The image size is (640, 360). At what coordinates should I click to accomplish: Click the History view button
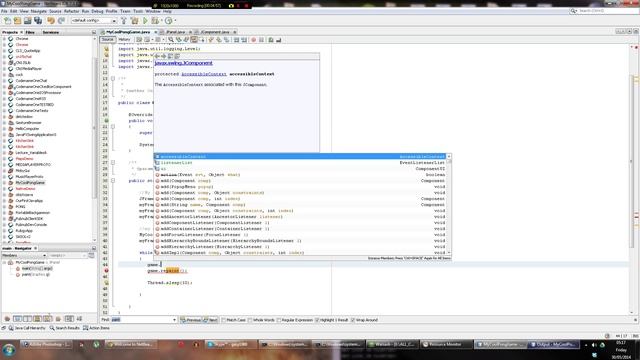[124, 40]
